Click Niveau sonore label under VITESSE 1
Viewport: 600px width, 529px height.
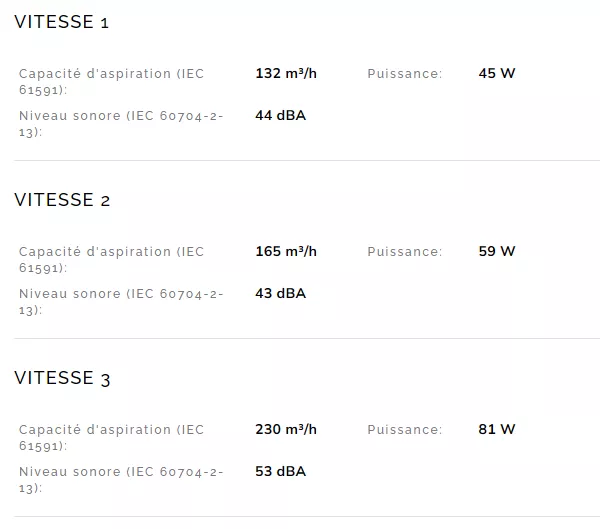[120, 123]
